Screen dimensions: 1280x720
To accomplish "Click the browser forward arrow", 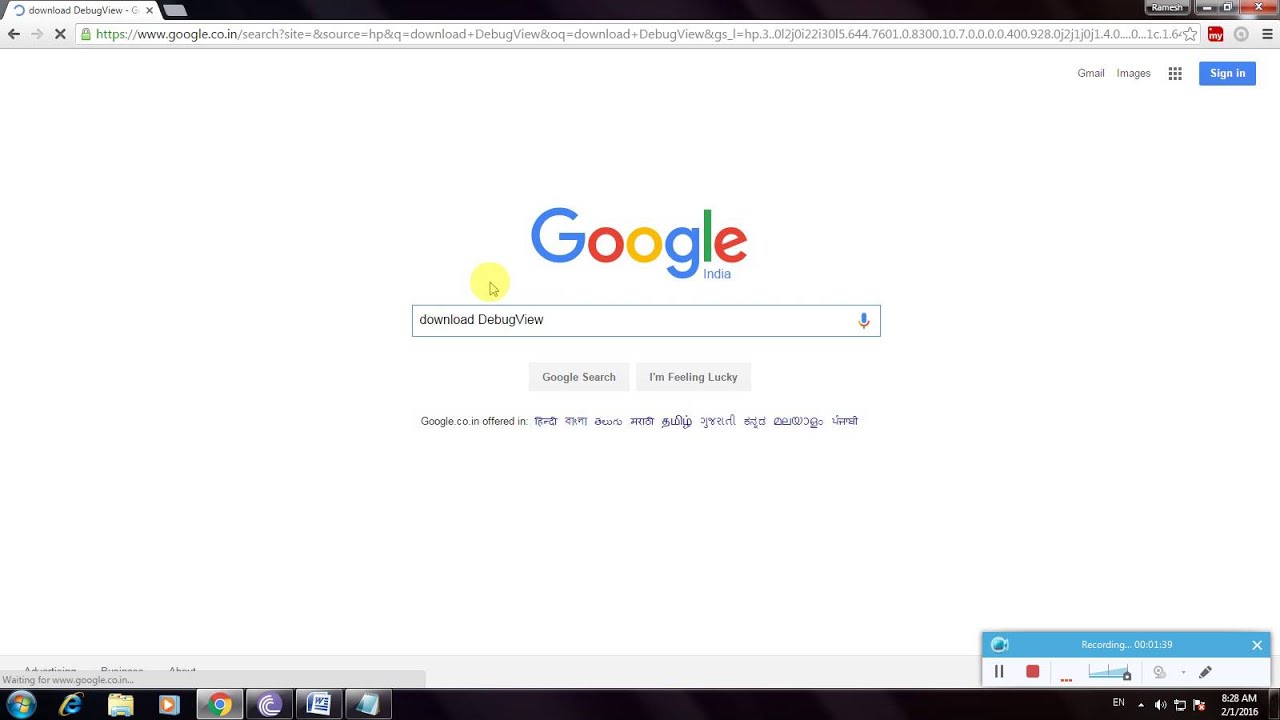I will click(37, 34).
